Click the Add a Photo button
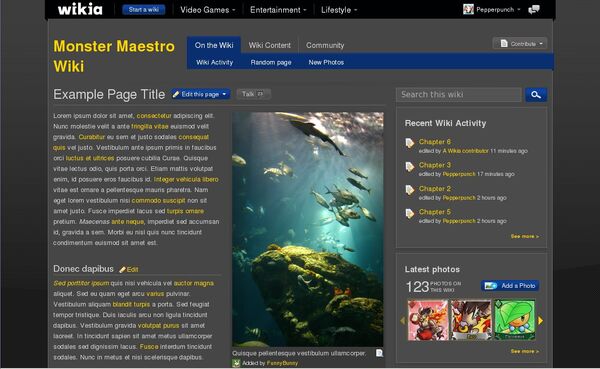 tap(510, 286)
